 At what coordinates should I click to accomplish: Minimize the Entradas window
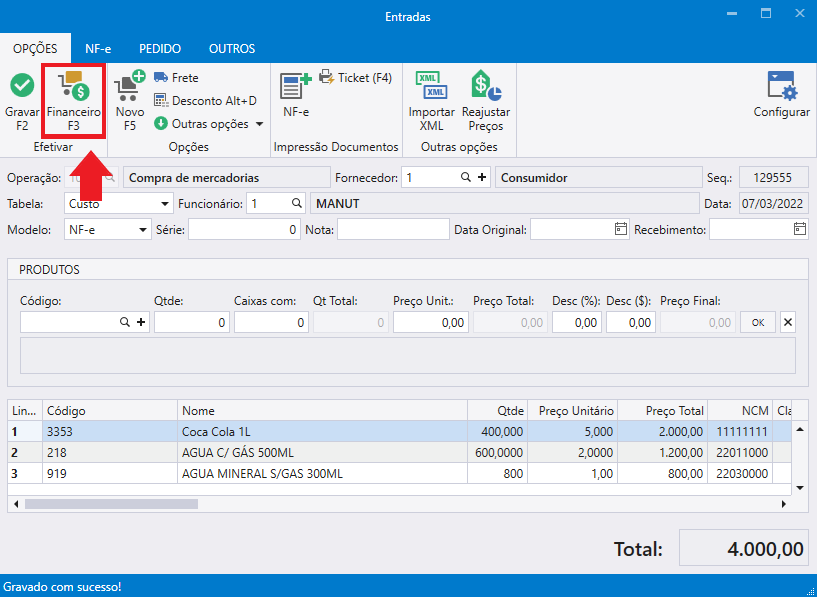(732, 14)
